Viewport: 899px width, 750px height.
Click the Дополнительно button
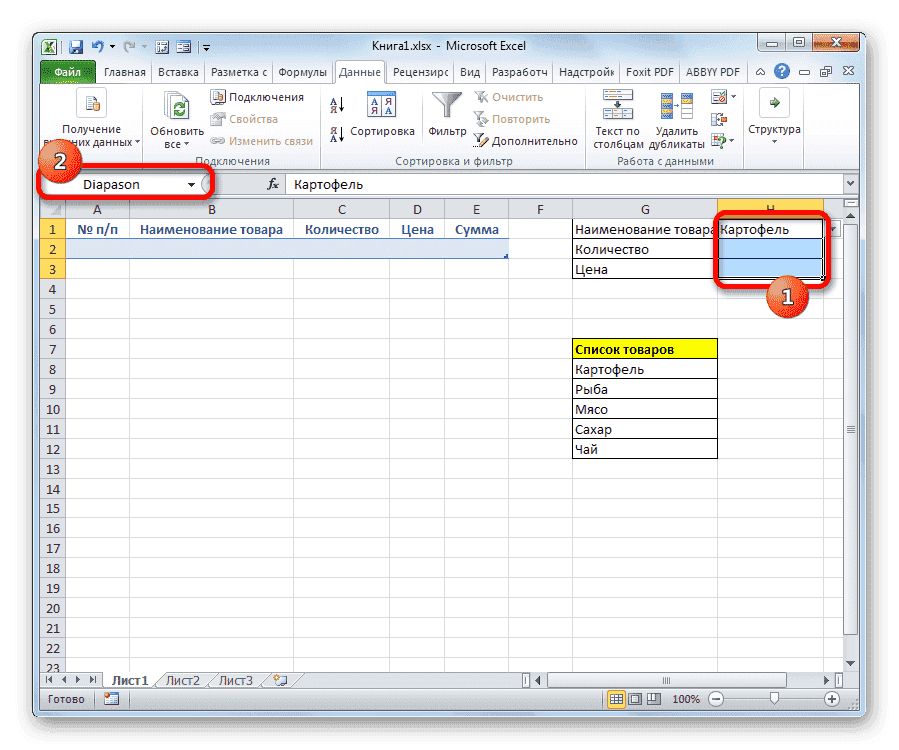click(527, 140)
